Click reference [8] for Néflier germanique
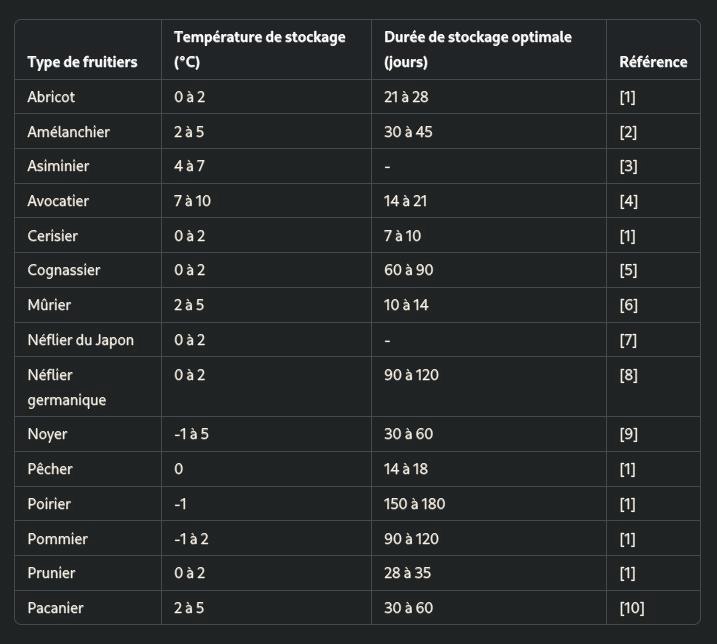The image size is (717, 644). 627,375
